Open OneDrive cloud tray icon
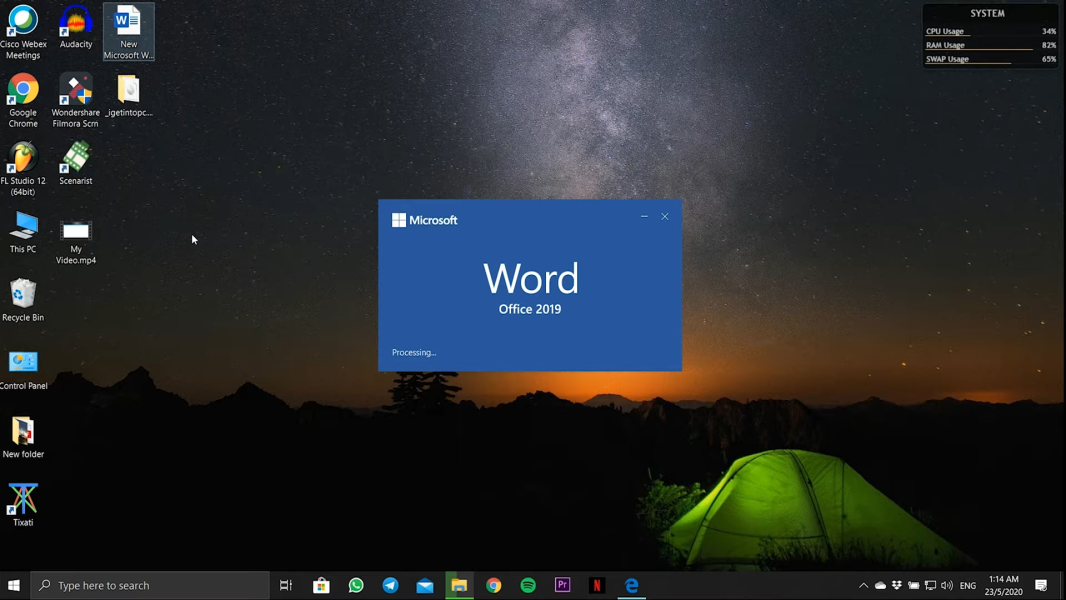1066x600 pixels. [x=880, y=585]
